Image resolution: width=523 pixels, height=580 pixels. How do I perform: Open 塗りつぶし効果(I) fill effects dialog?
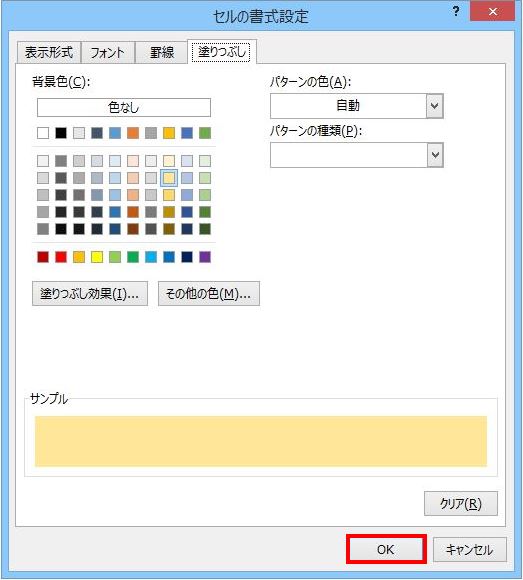click(90, 294)
